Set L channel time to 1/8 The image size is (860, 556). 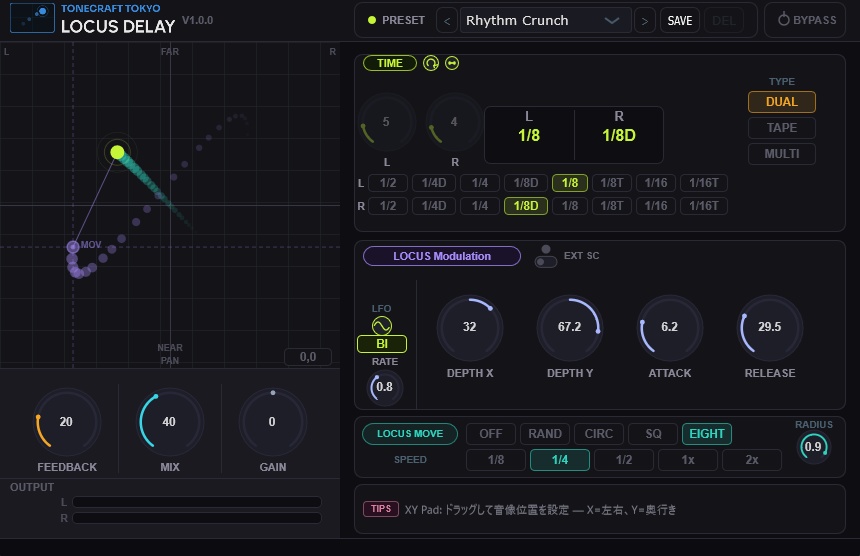pos(570,183)
